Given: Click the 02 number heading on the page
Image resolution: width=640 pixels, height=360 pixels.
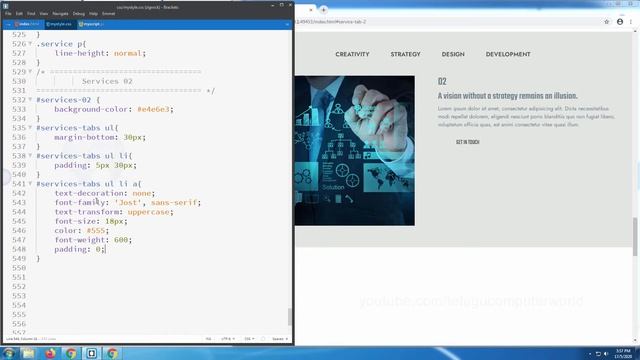Looking at the screenshot, I should pyautogui.click(x=442, y=82).
